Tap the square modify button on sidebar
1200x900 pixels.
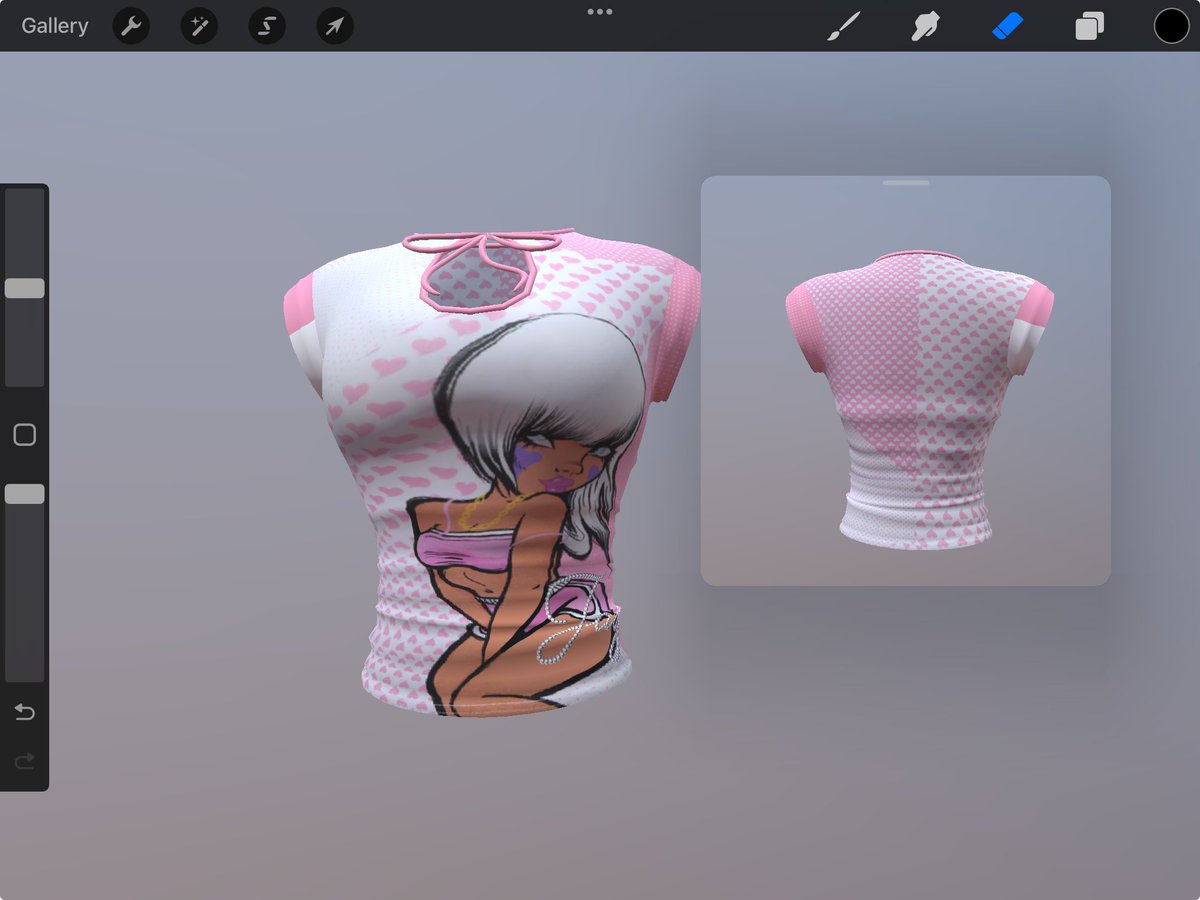25,435
